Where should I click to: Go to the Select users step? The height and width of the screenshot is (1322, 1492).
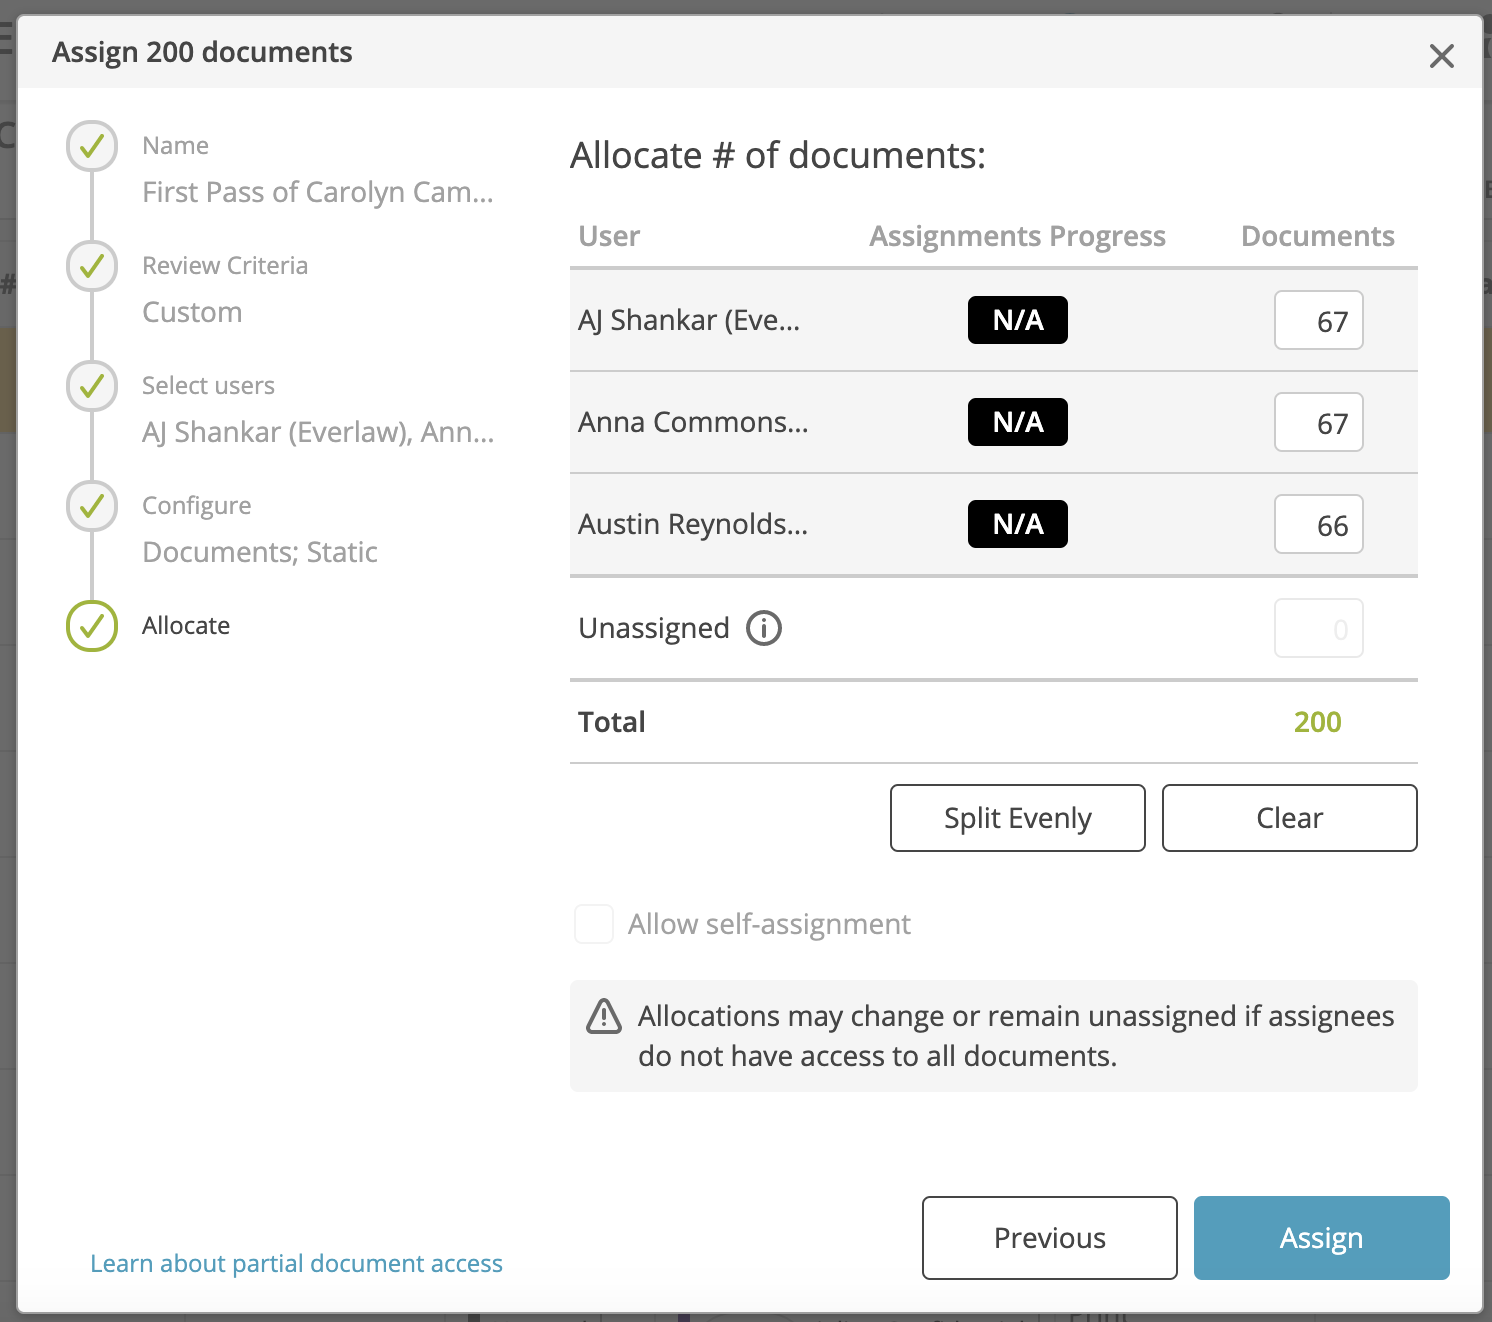click(208, 386)
